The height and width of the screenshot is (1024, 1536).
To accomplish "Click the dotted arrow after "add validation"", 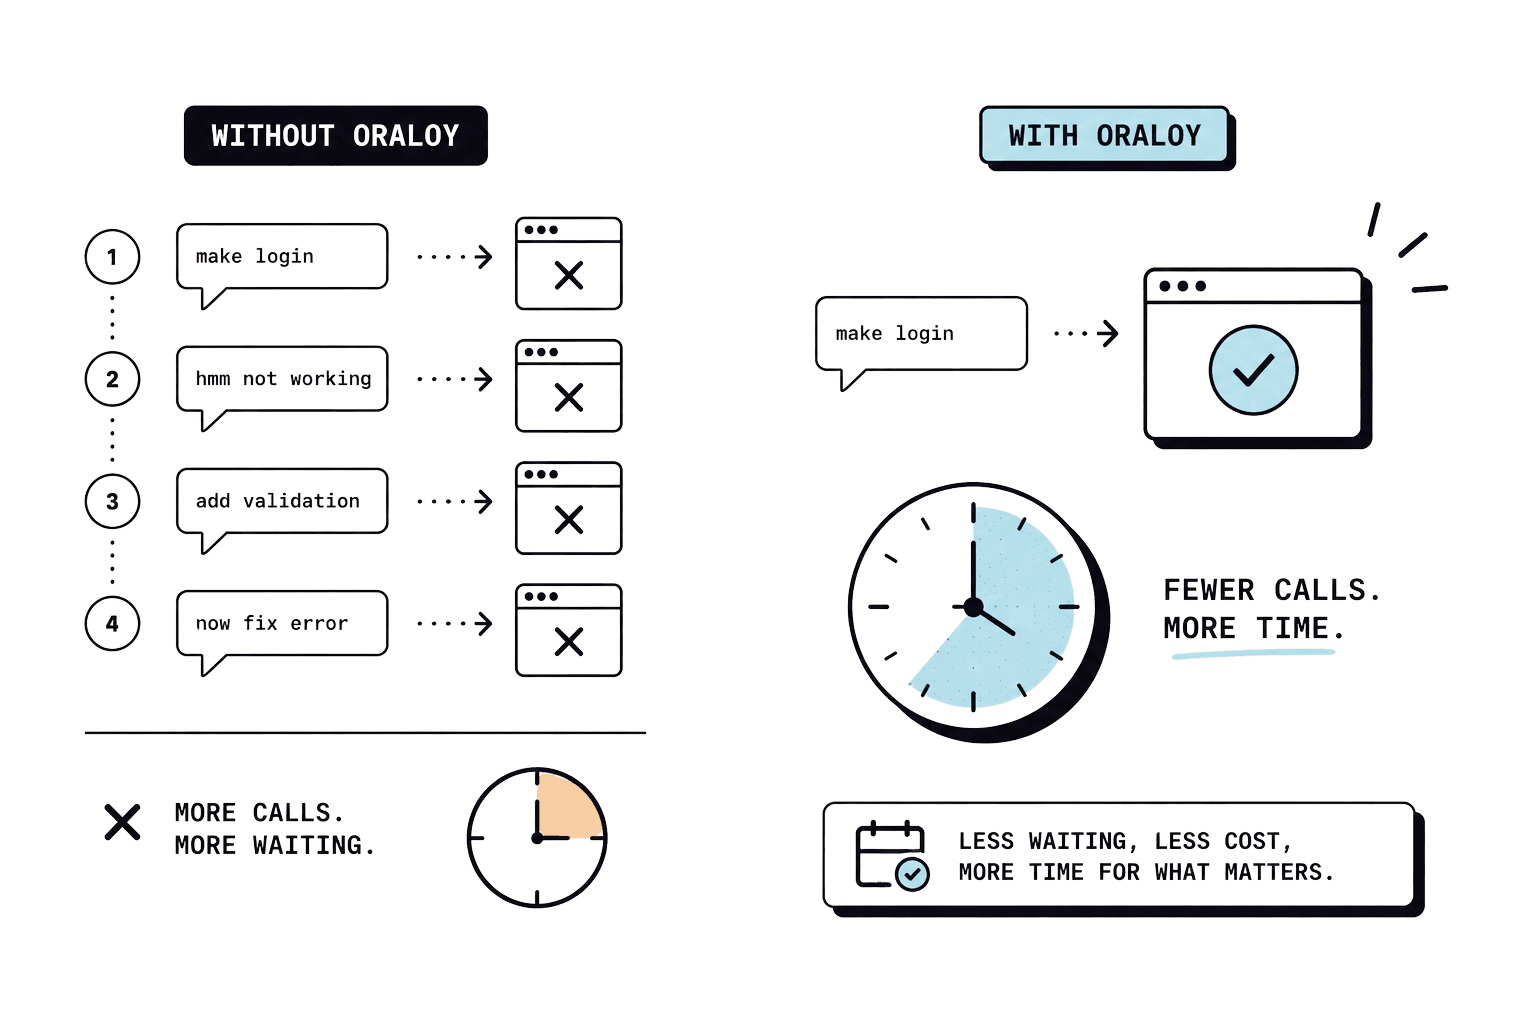I will pos(455,501).
